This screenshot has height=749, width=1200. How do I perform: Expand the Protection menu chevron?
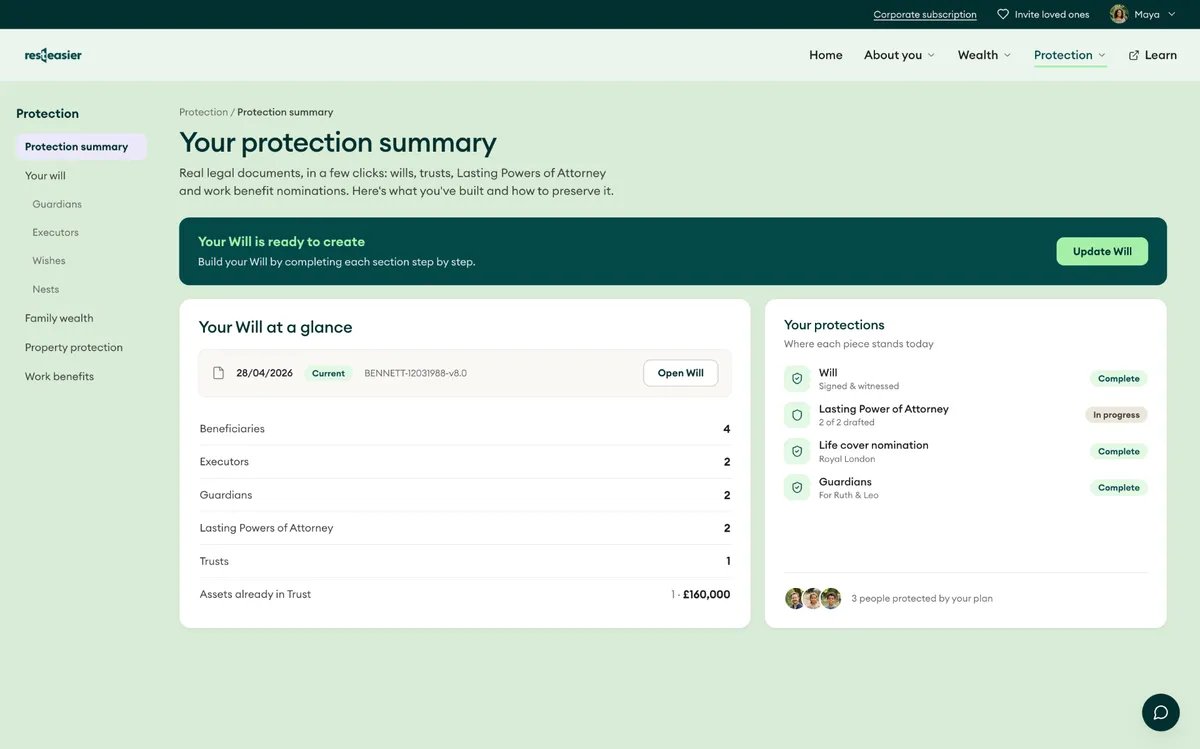coord(1102,55)
